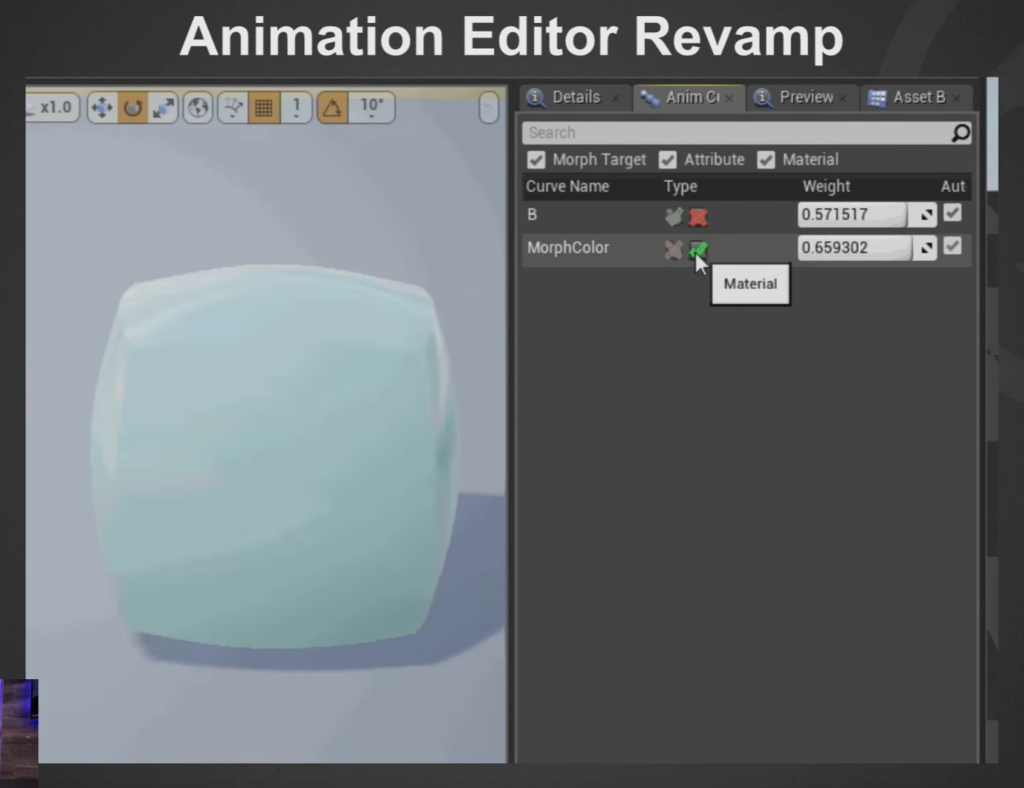
Task: Open rotation snap 10° value dropdown
Action: [x=372, y=107]
